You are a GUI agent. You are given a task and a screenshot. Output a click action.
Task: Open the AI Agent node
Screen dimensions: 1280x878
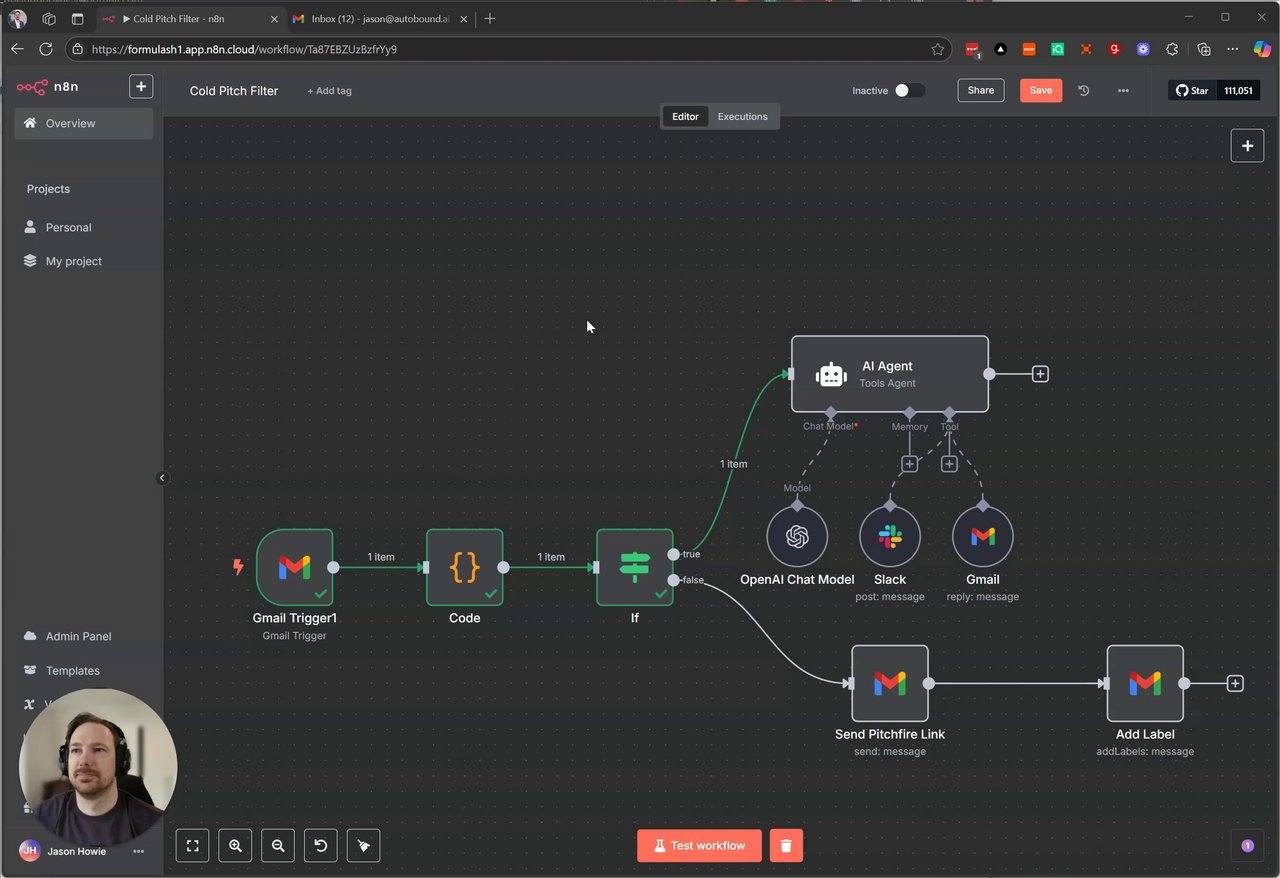[x=890, y=374]
